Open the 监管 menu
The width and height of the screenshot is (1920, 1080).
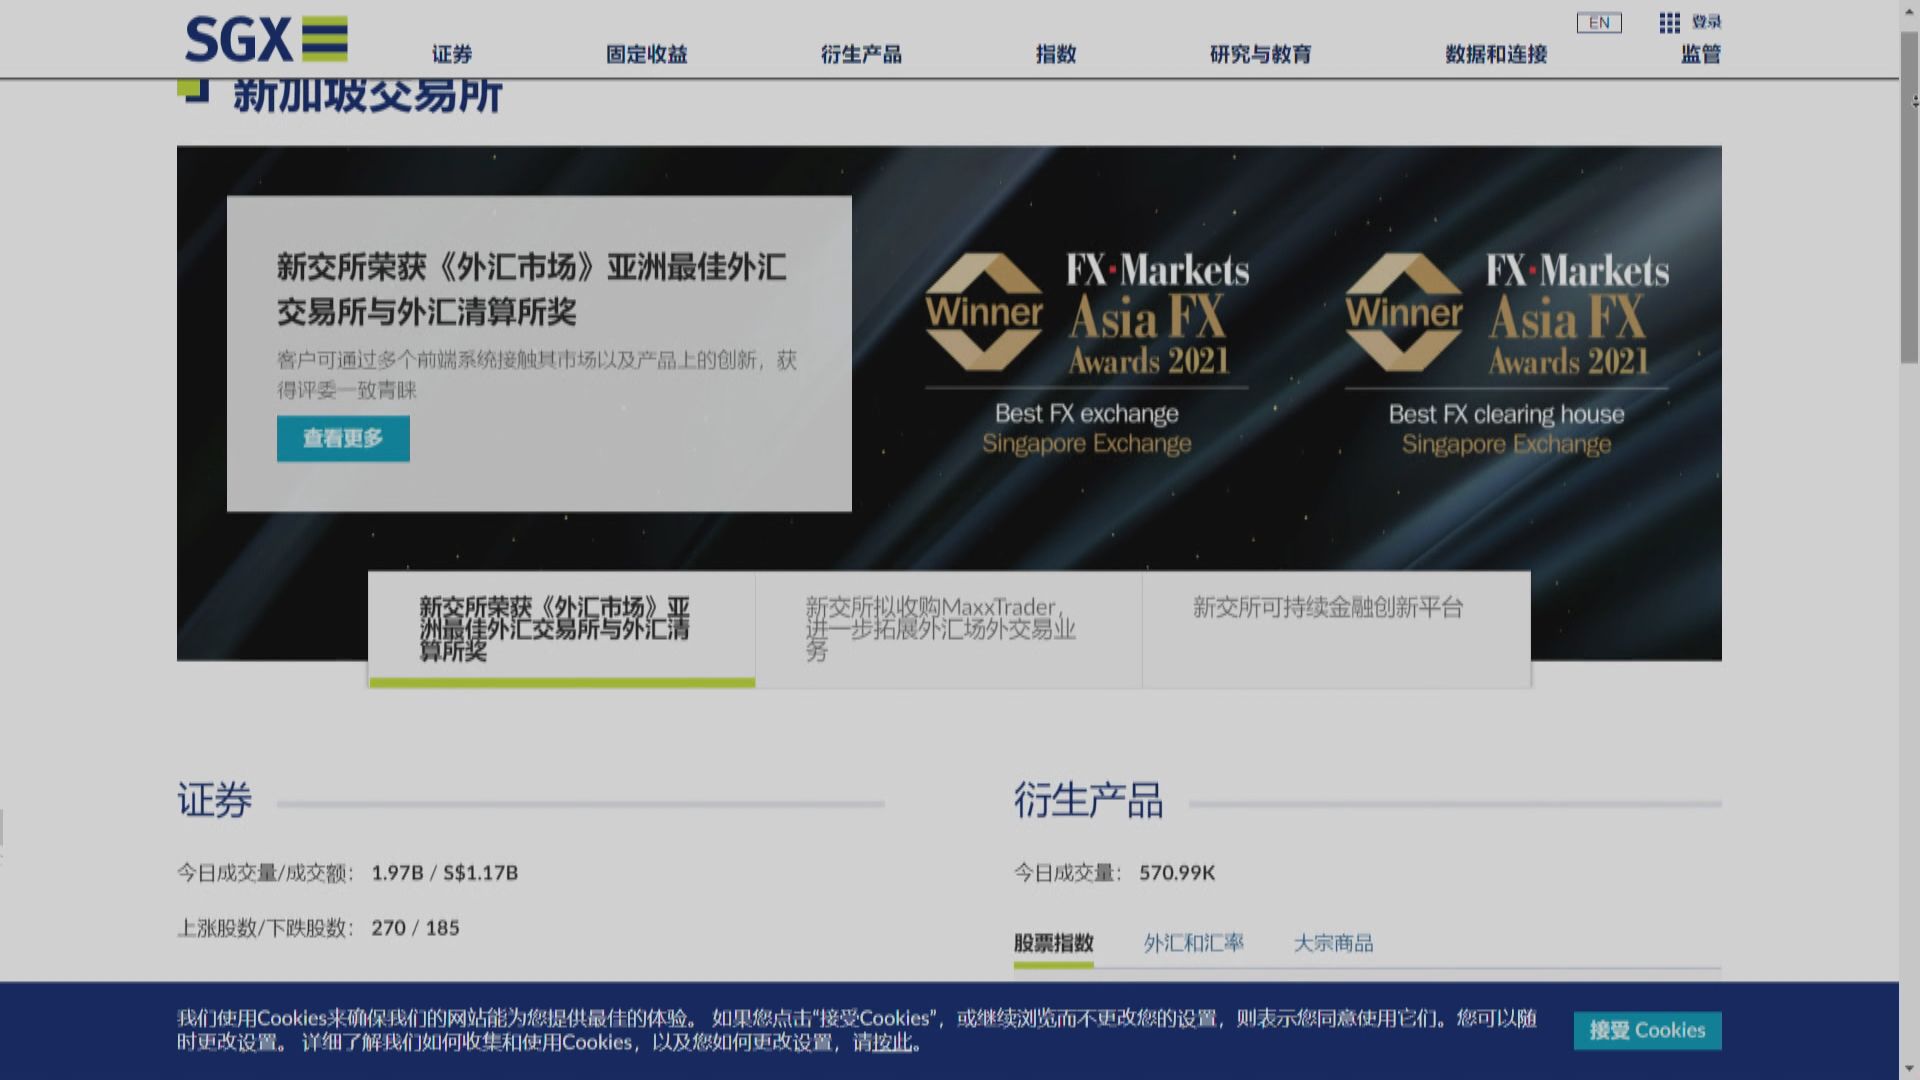pos(1700,55)
